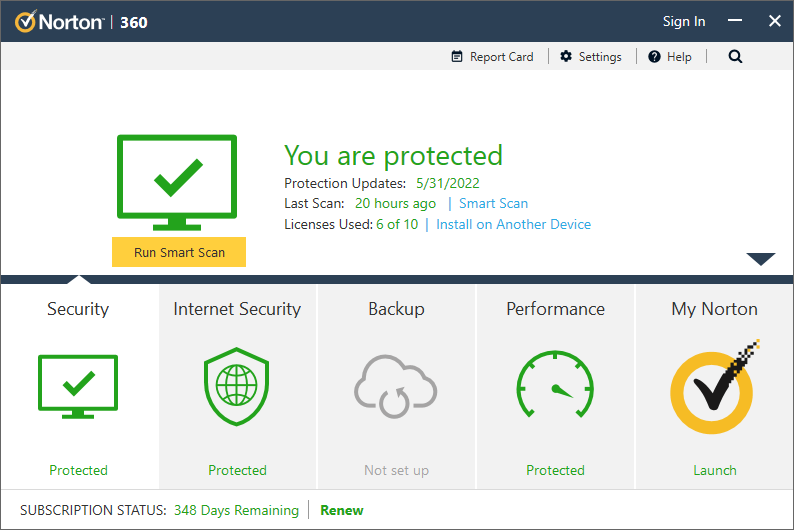The width and height of the screenshot is (794, 530).
Task: Switch to the Internet Security tab
Action: (x=237, y=309)
